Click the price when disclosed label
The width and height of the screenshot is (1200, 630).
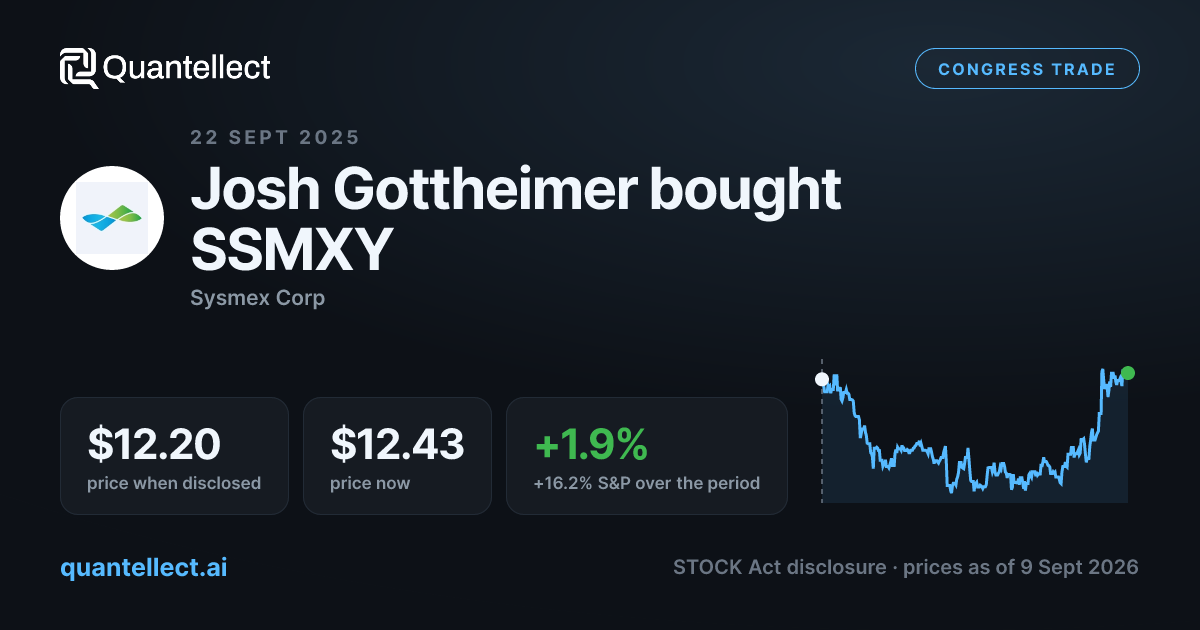click(174, 483)
